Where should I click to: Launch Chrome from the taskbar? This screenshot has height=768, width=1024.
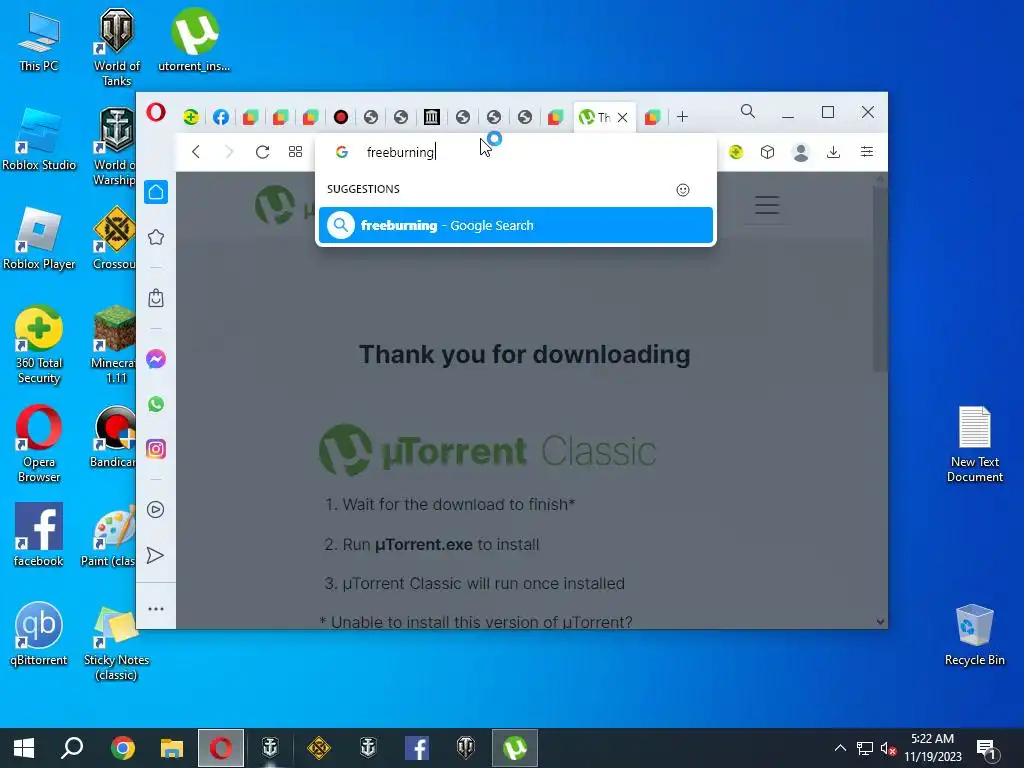click(x=122, y=748)
